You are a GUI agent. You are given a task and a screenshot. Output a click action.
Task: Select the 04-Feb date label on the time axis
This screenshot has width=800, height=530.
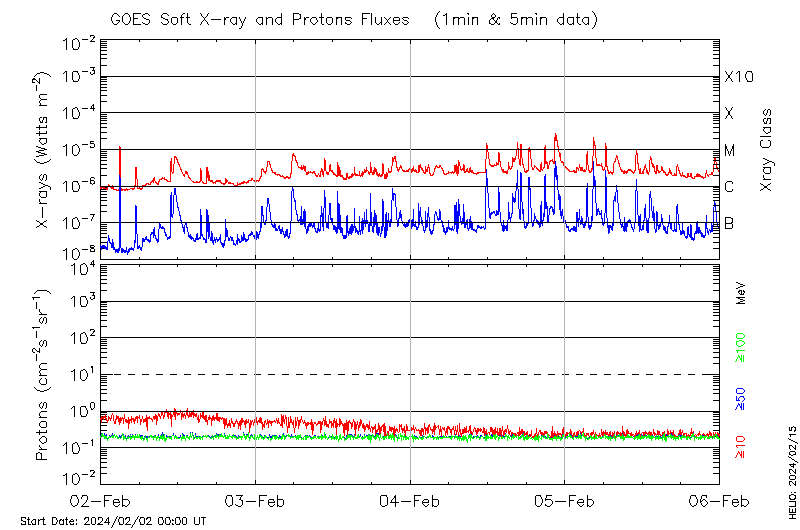(x=410, y=500)
